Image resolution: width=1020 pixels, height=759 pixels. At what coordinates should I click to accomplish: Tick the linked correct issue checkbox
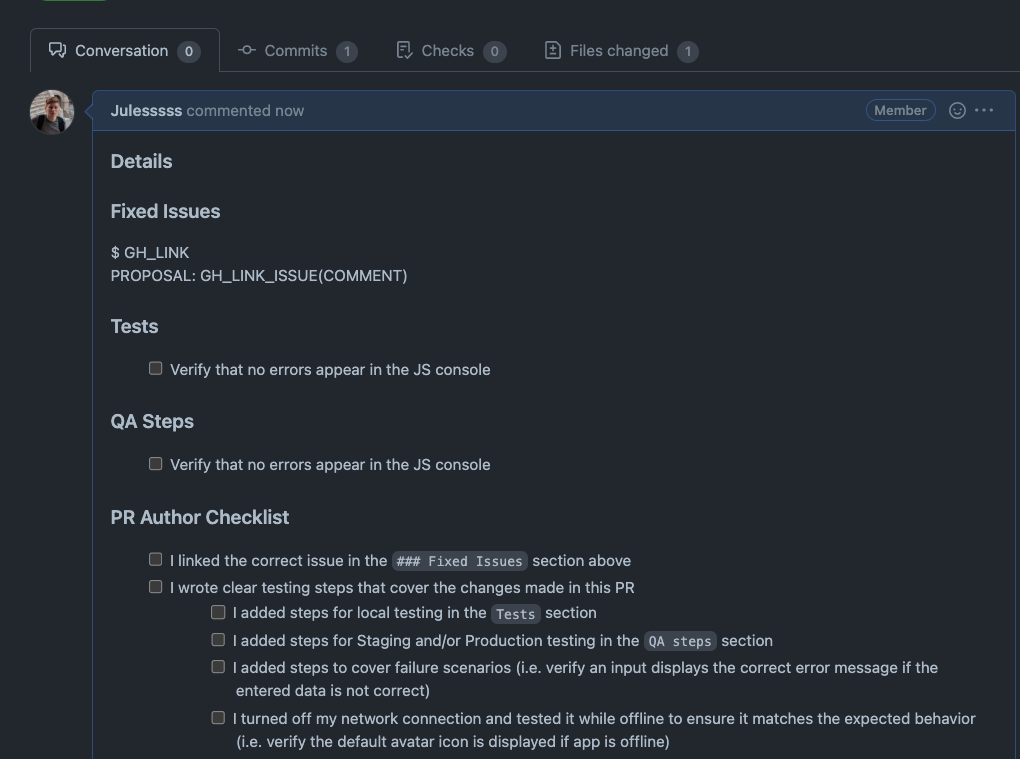click(x=155, y=559)
